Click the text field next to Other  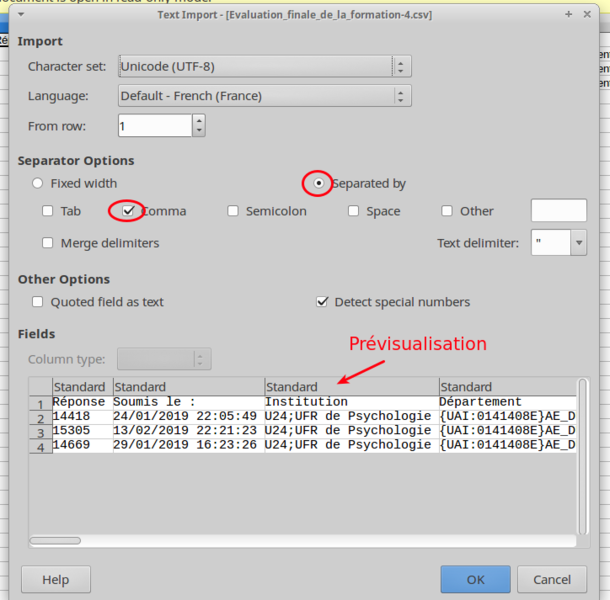click(x=558, y=211)
